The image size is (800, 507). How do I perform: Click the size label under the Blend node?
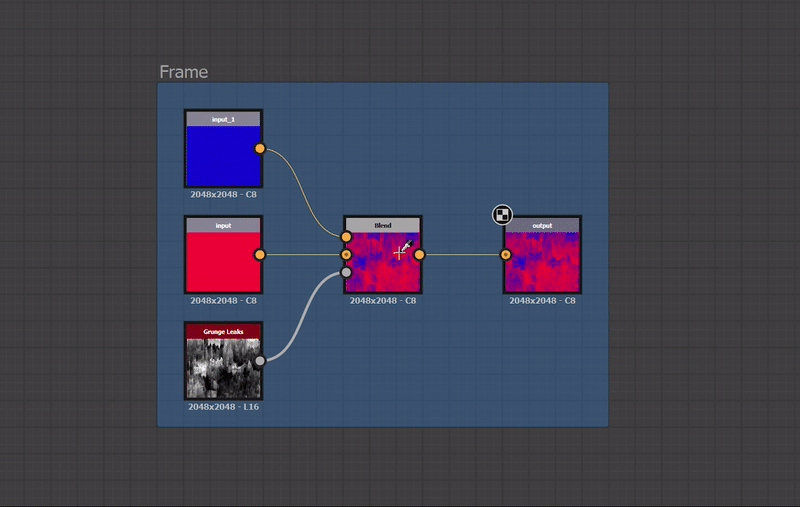[x=383, y=300]
